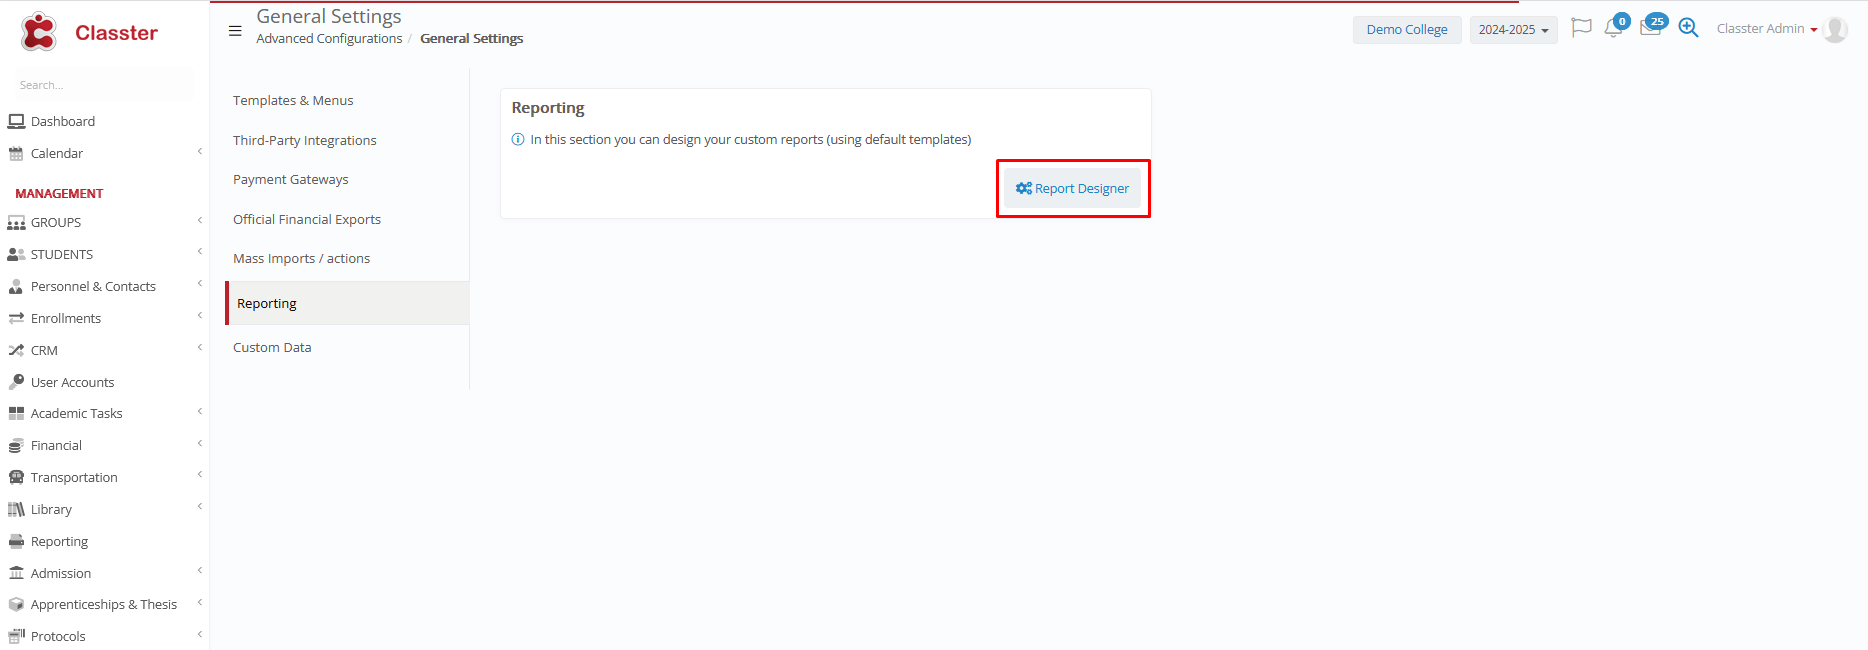Image resolution: width=1868 pixels, height=650 pixels.
Task: Expand the STUDENTS sidebar menu
Action: point(62,254)
